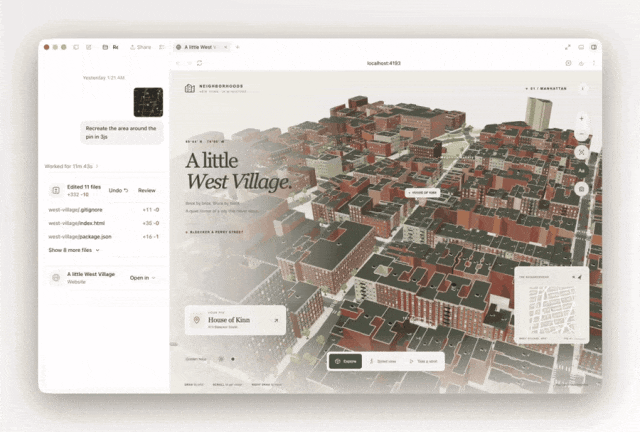640x432 pixels.
Task: Open the House of Kinn card arrow
Action: pyautogui.click(x=276, y=321)
